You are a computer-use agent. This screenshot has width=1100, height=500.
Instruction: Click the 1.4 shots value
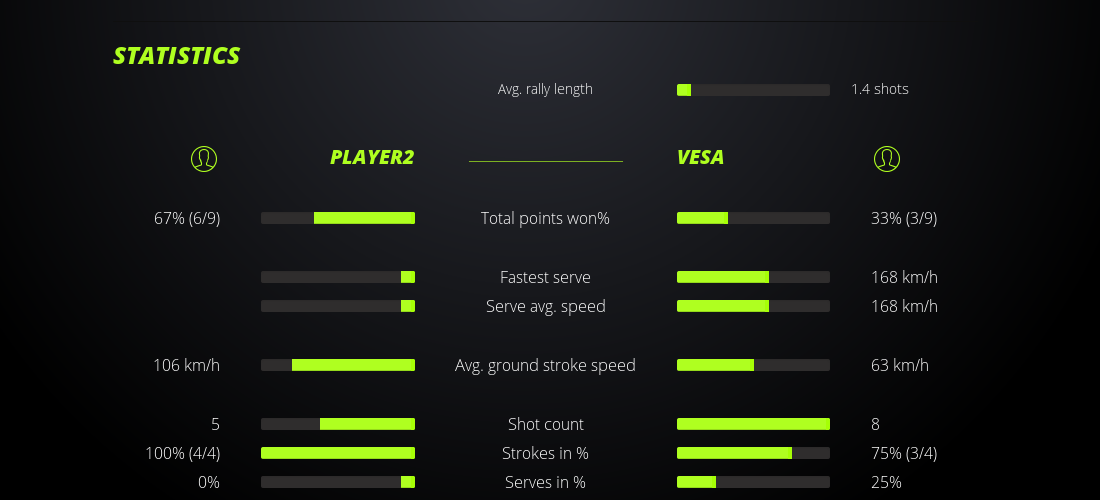point(880,89)
